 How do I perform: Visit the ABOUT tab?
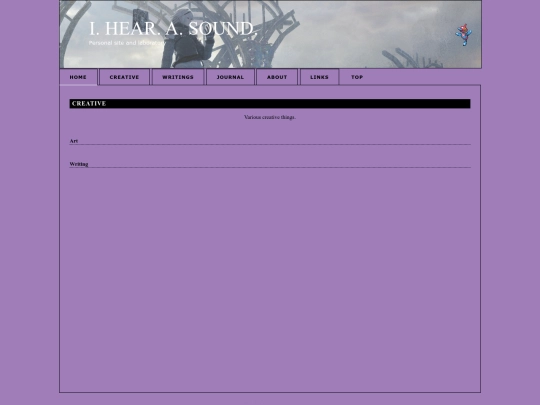[277, 77]
